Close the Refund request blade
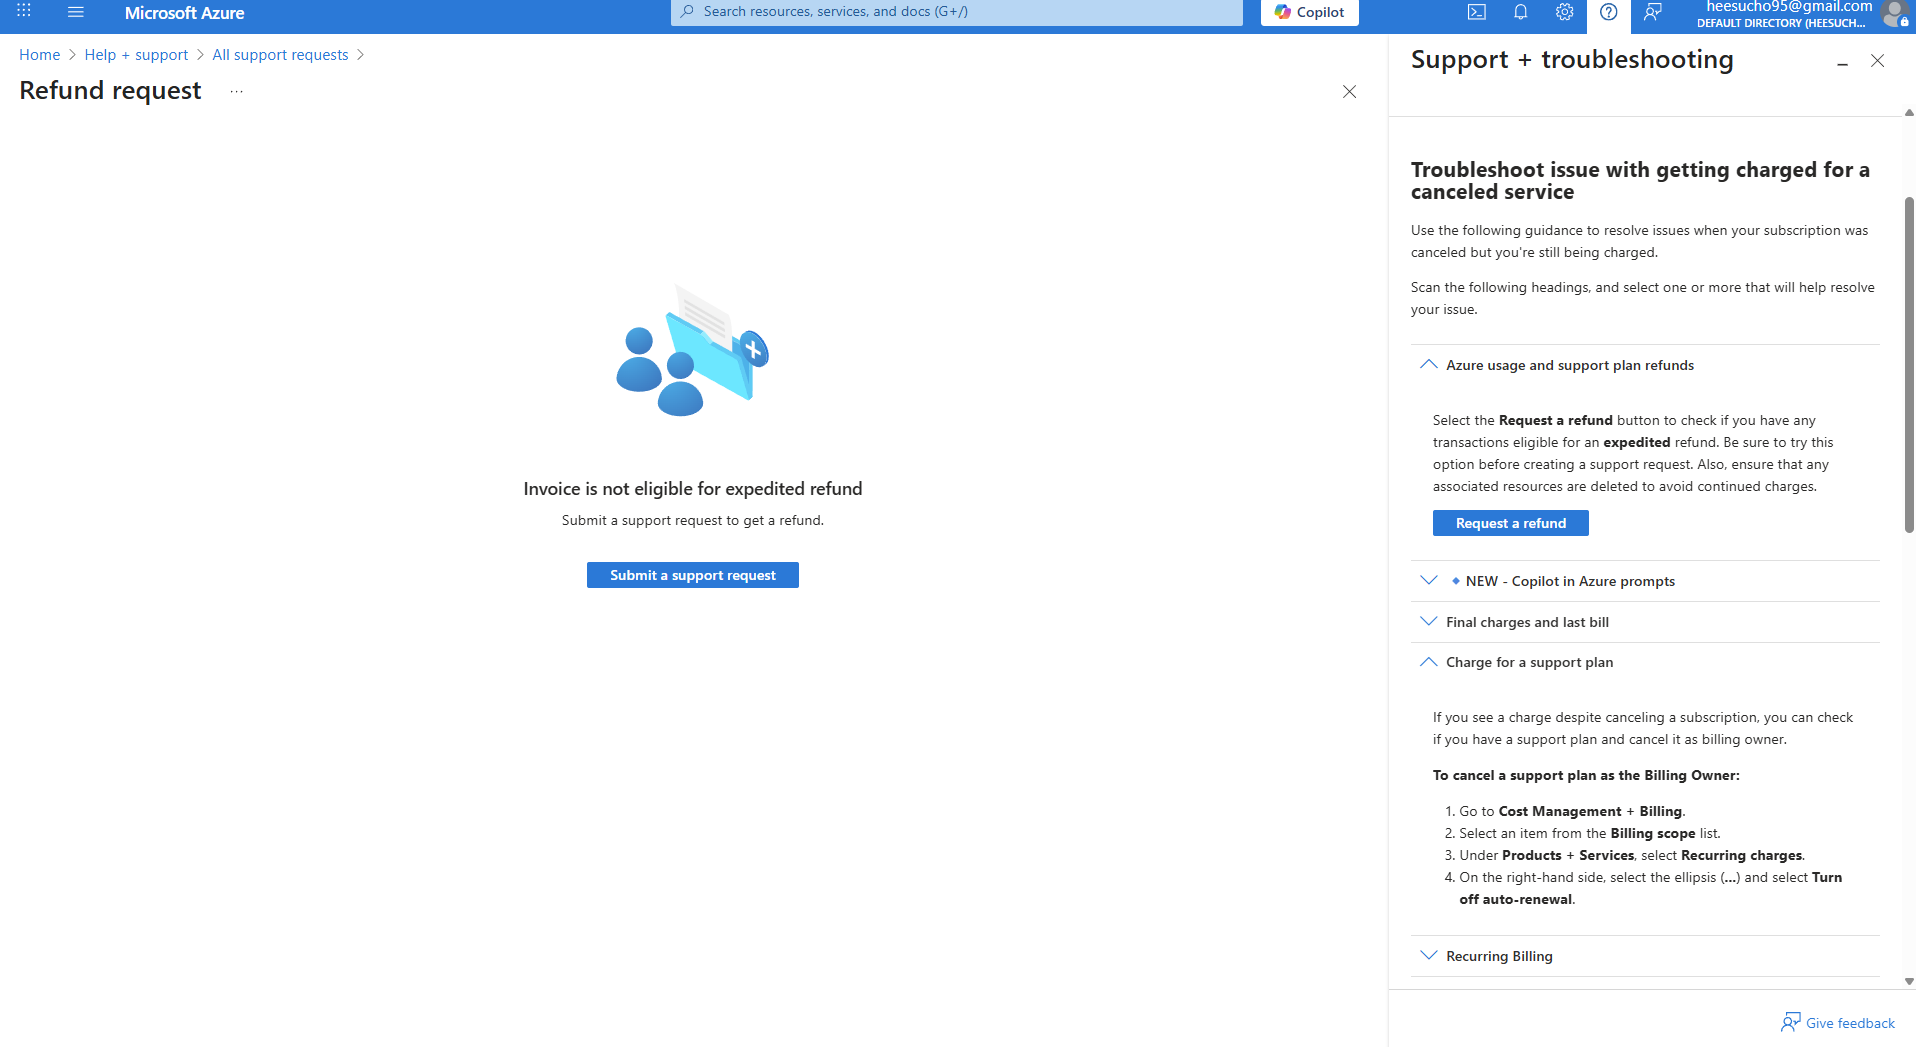Viewport: 1916px width, 1047px height. click(1349, 92)
